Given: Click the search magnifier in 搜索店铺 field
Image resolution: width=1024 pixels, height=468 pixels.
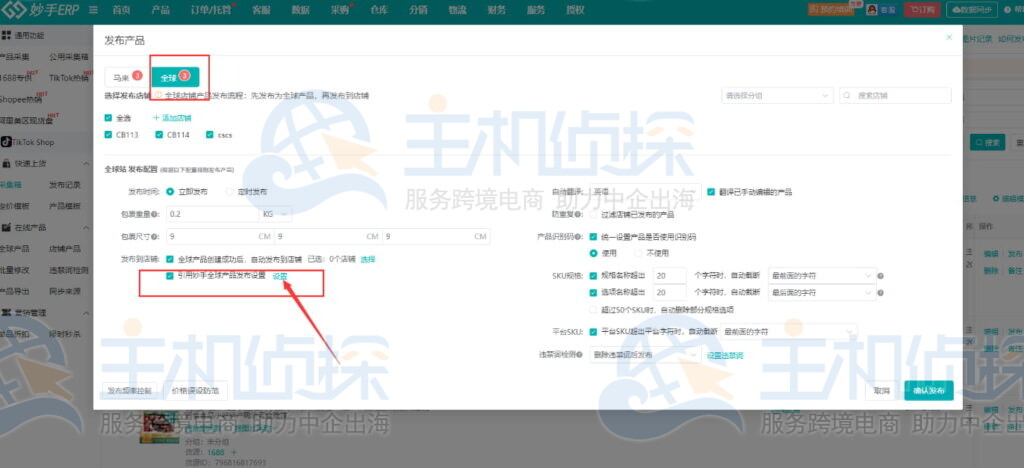Looking at the screenshot, I should [x=848, y=95].
